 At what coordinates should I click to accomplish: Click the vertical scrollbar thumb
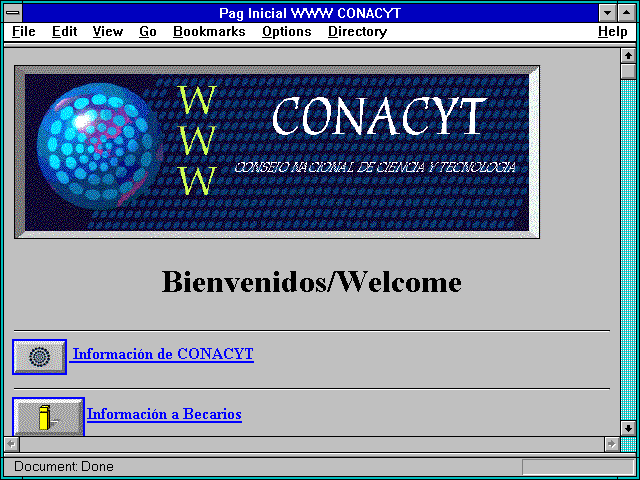click(x=628, y=71)
